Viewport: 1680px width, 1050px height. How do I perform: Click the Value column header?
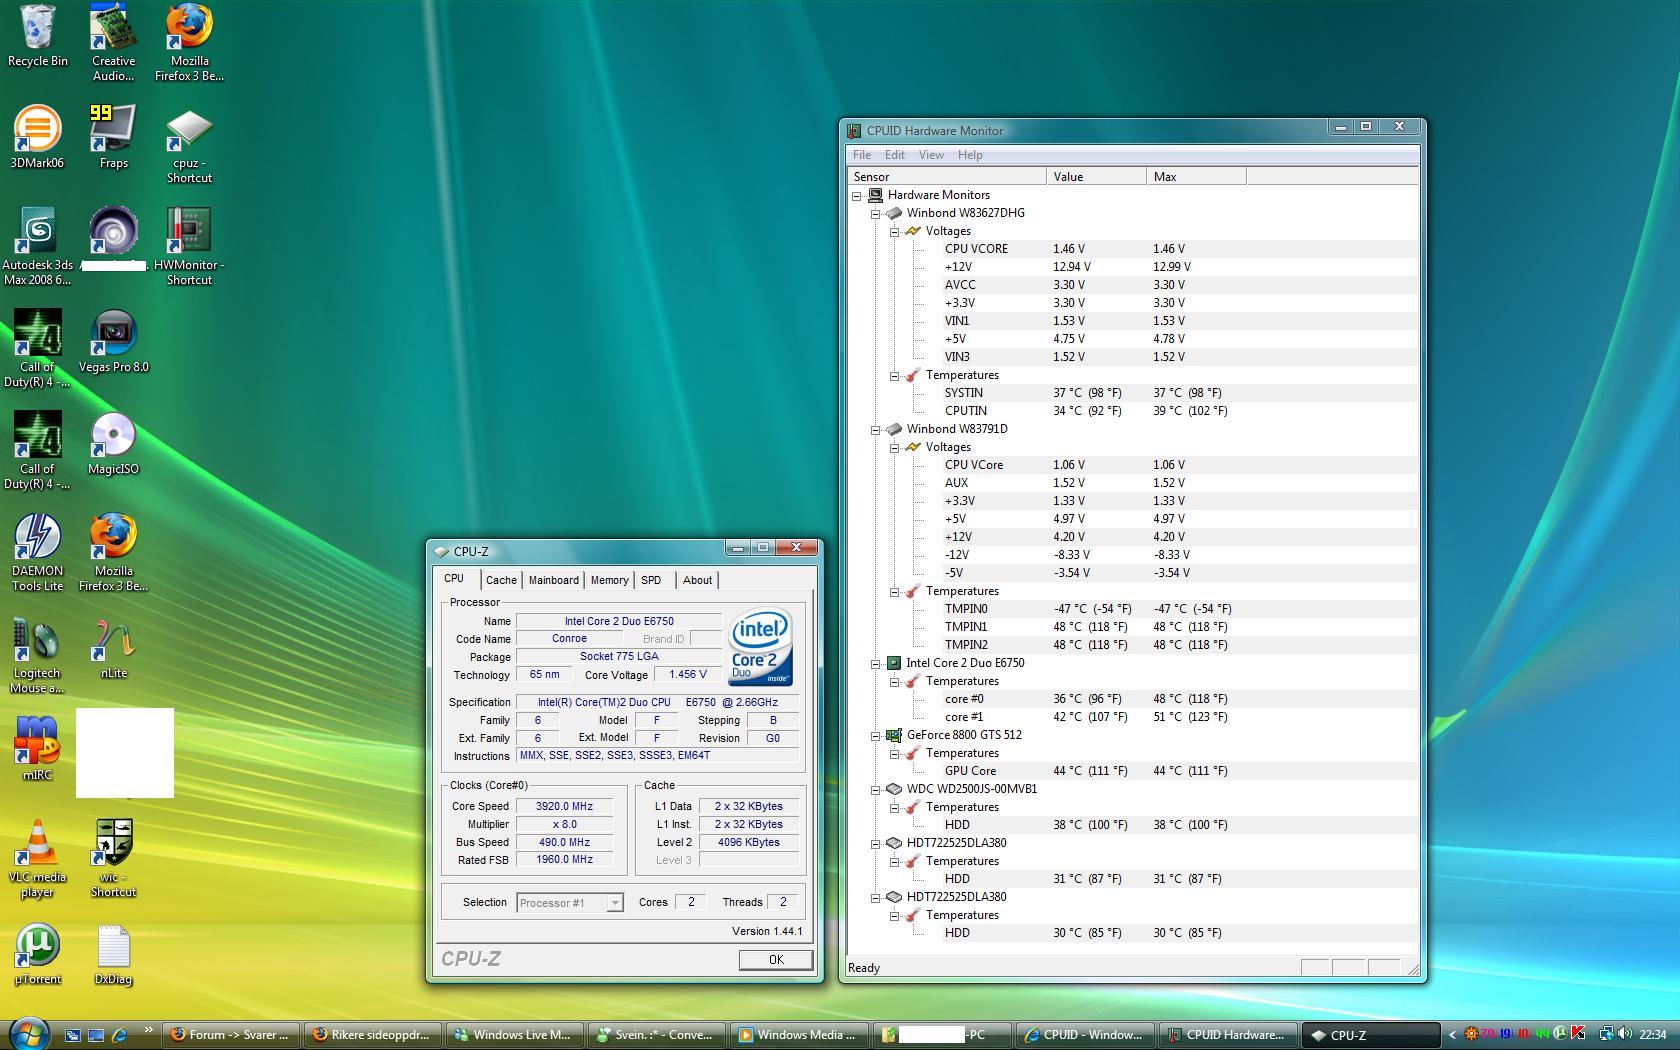click(x=1097, y=177)
